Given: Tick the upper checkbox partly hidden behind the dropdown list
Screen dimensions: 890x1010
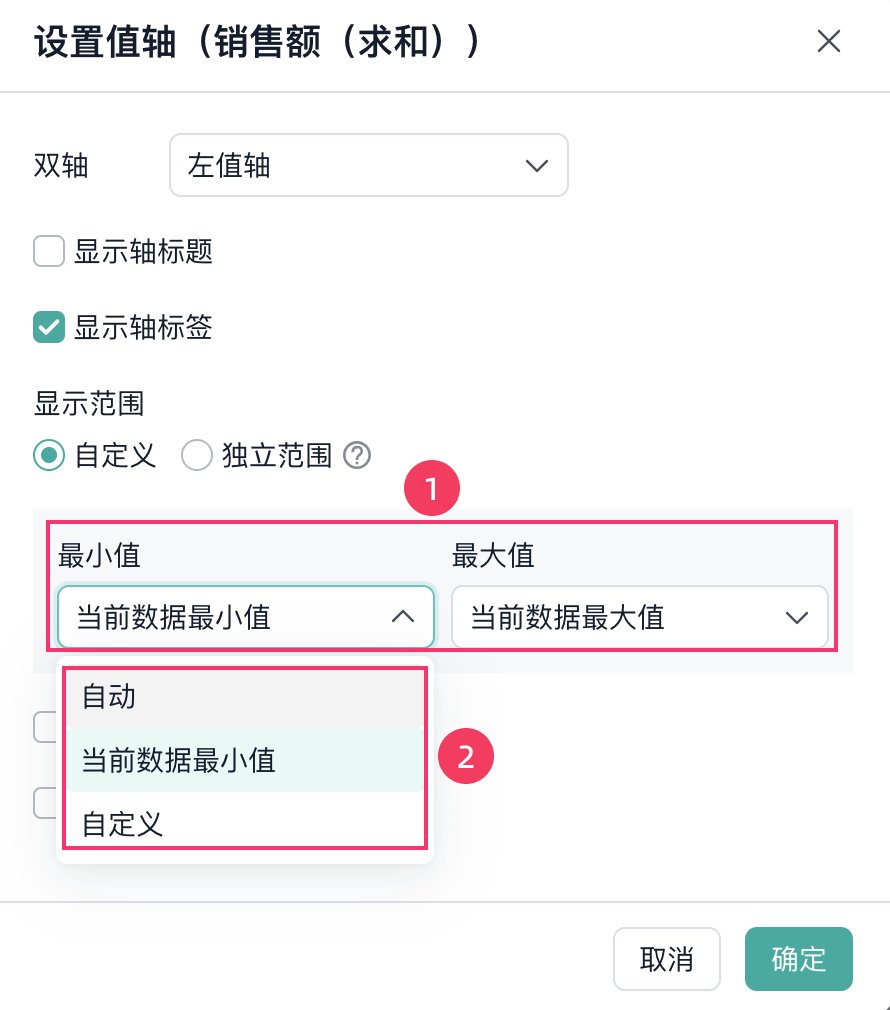Looking at the screenshot, I should pyautogui.click(x=45, y=727).
